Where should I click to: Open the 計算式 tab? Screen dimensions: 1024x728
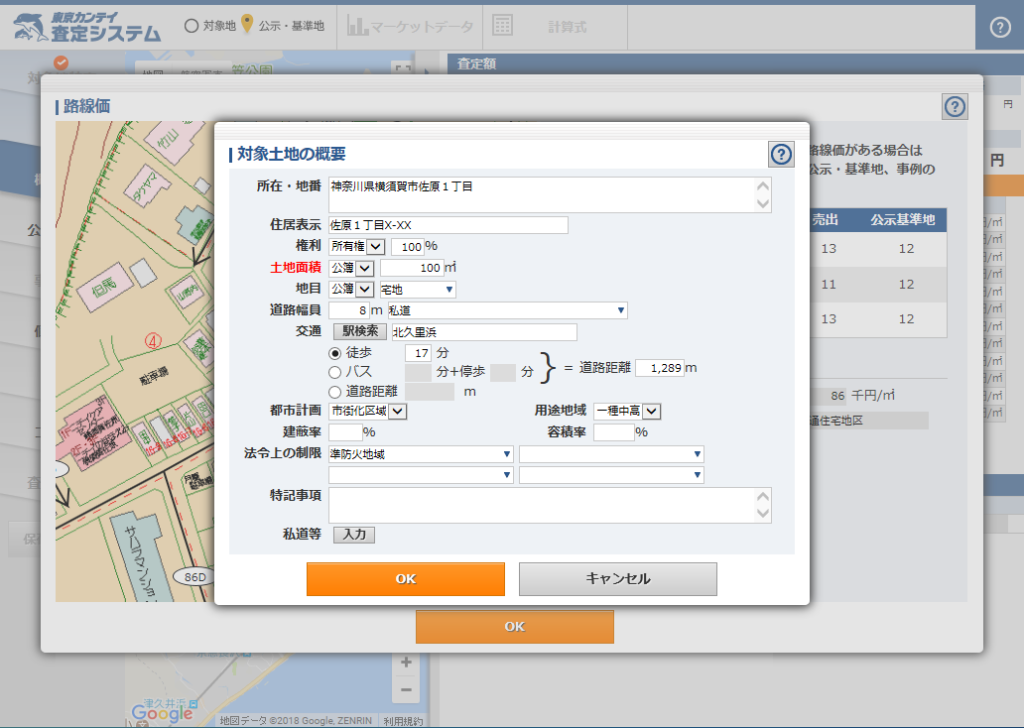point(555,27)
